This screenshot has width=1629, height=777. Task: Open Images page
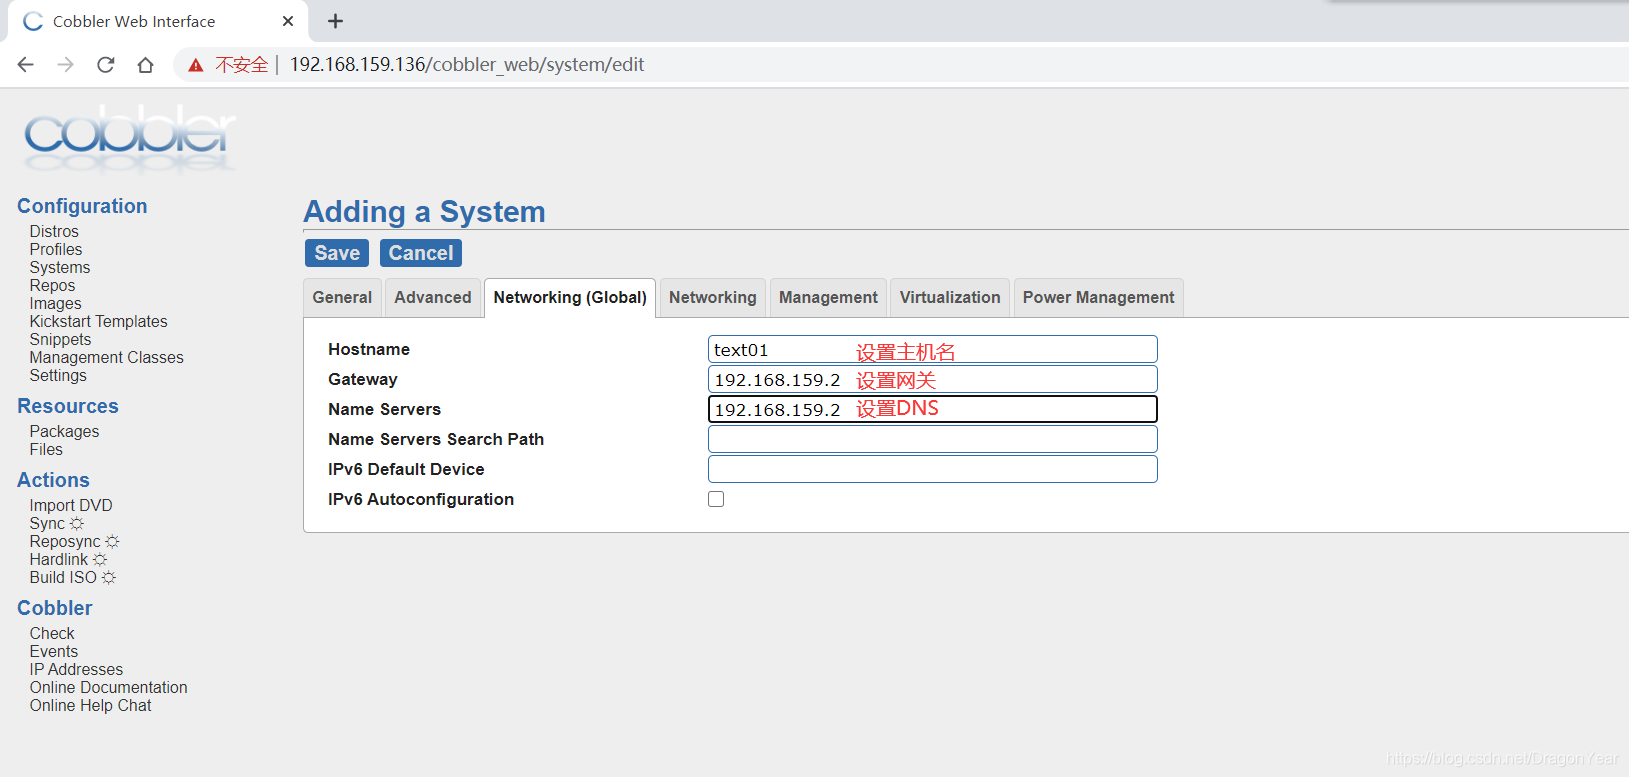56,304
